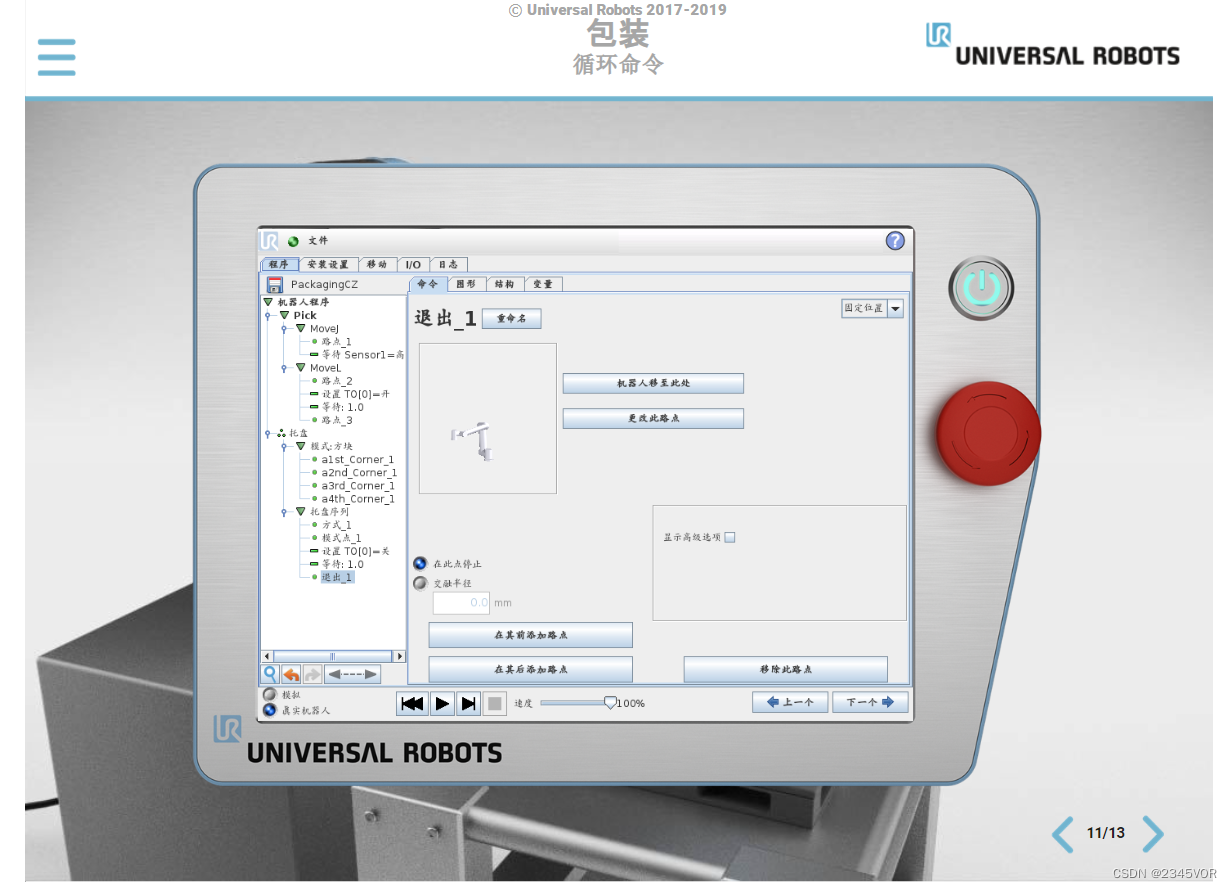Click the green power button on pendant
1232x888 pixels.
[980, 288]
